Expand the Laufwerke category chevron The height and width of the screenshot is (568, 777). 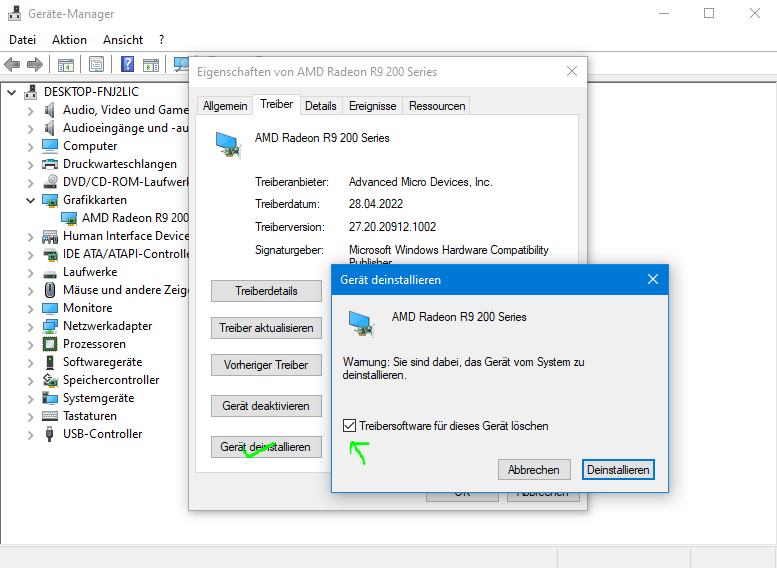click(30, 273)
